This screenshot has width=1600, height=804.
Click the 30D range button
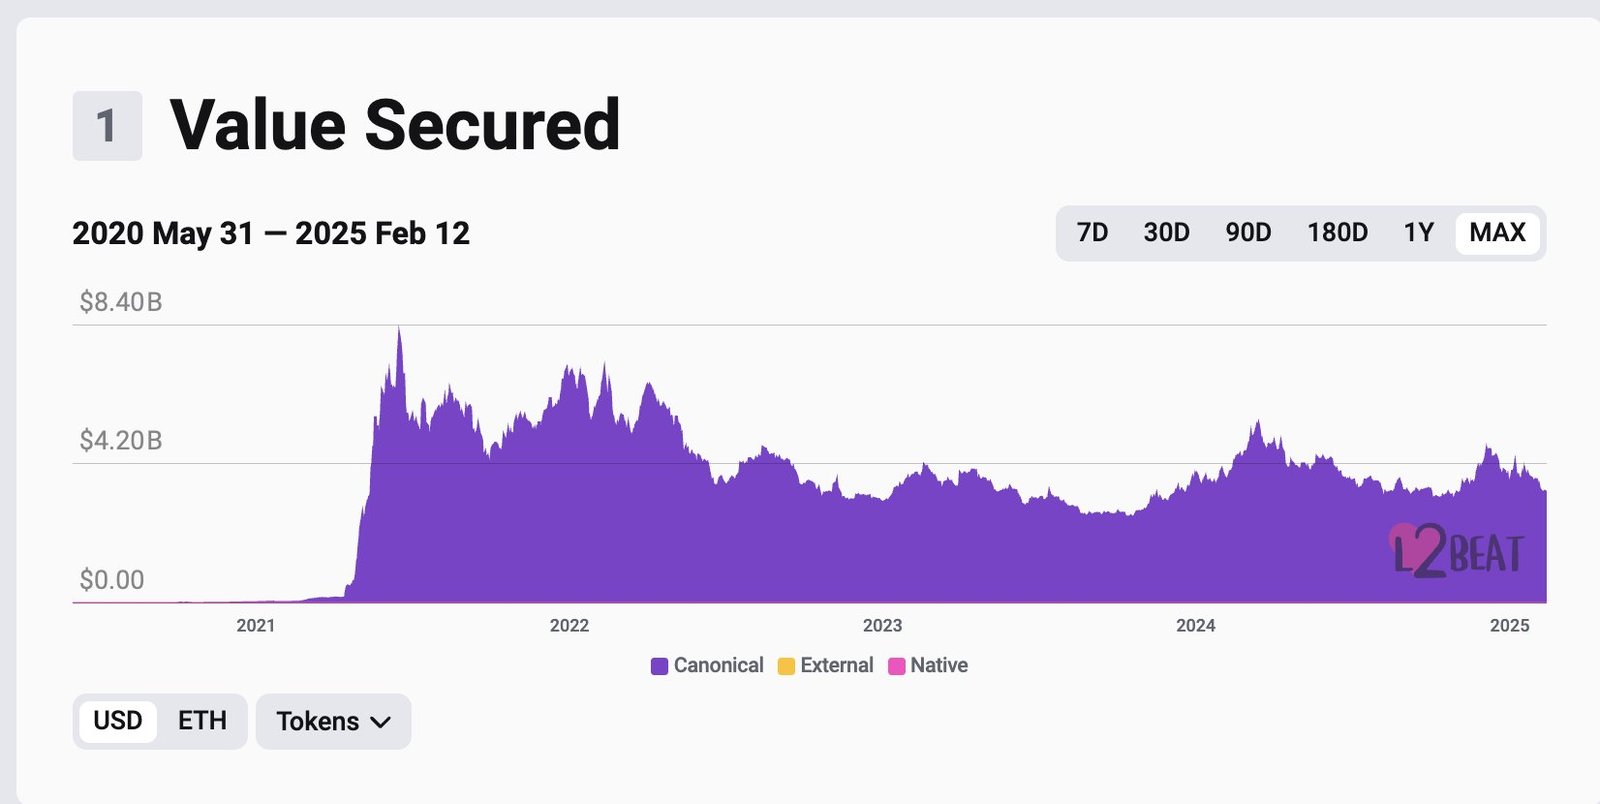pyautogui.click(x=1167, y=232)
